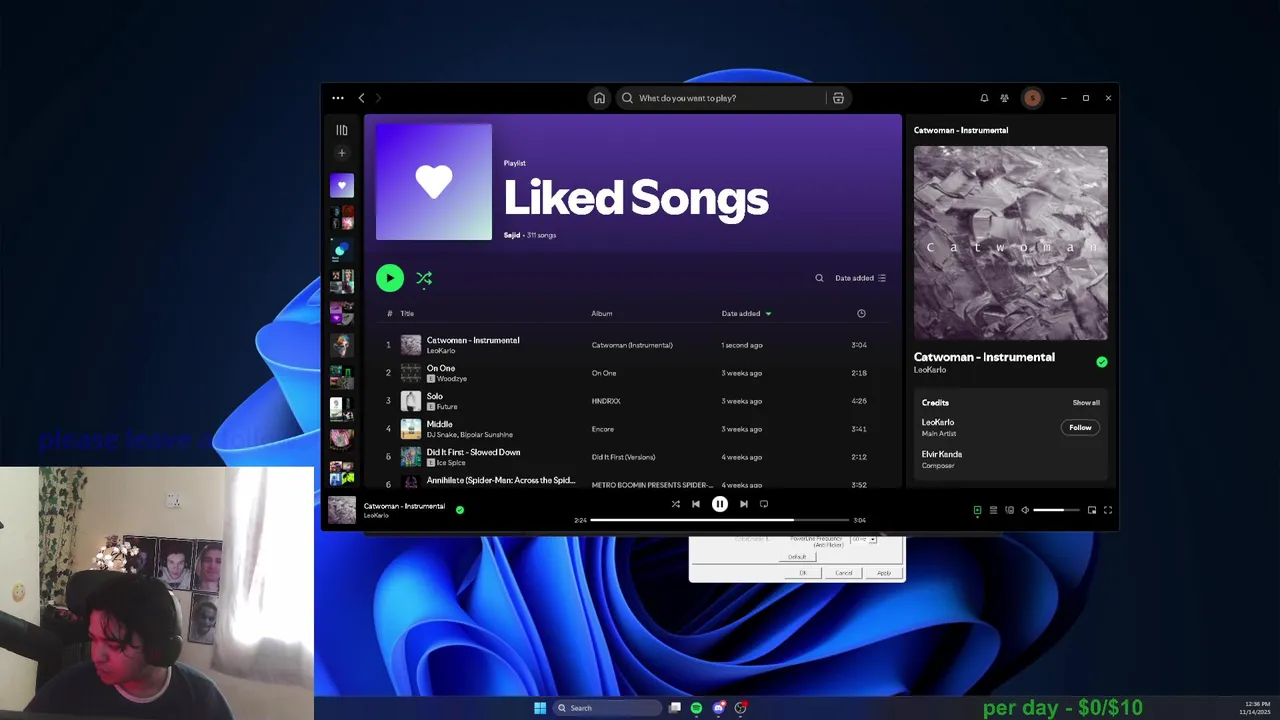Image resolution: width=1280 pixels, height=720 pixels.
Task: Click Cancel in the dialog behind Spotify
Action: coord(844,573)
